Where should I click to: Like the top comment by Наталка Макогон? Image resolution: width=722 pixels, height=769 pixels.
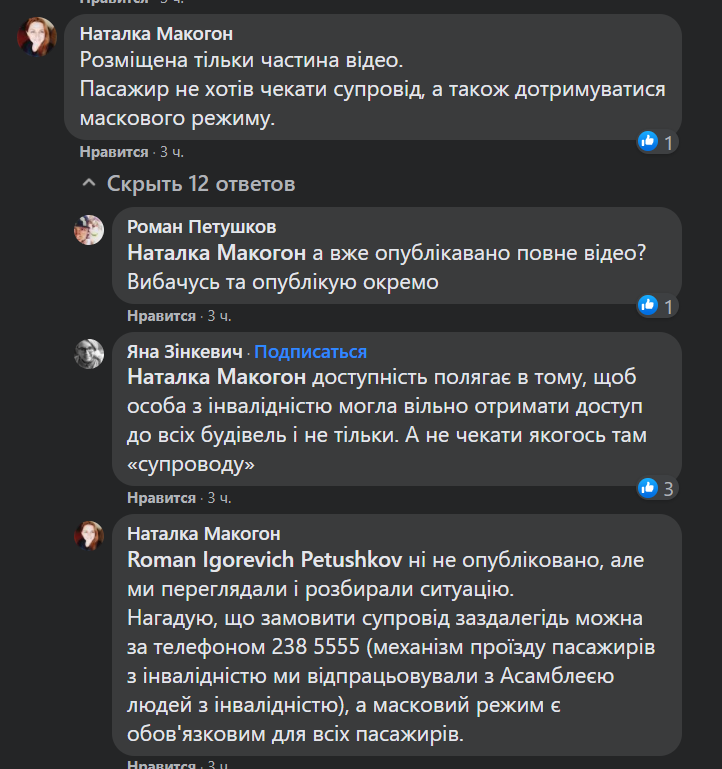click(114, 152)
